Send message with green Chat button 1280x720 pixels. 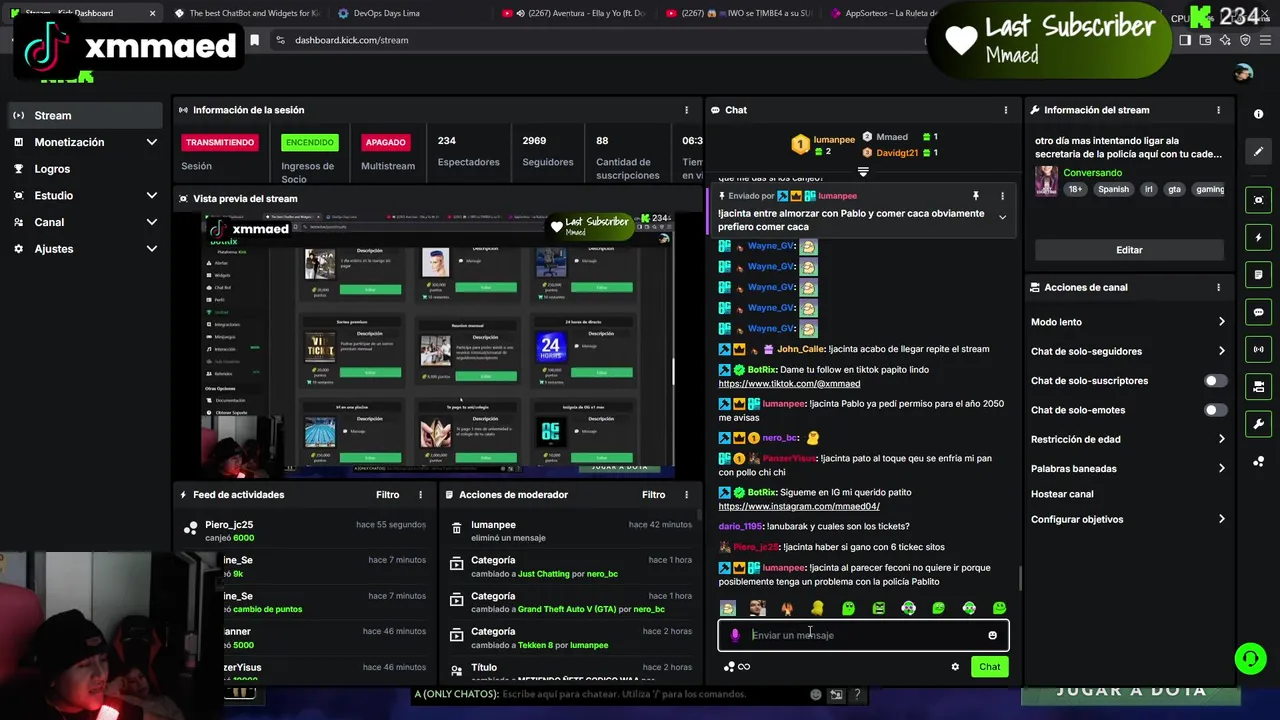(x=989, y=667)
